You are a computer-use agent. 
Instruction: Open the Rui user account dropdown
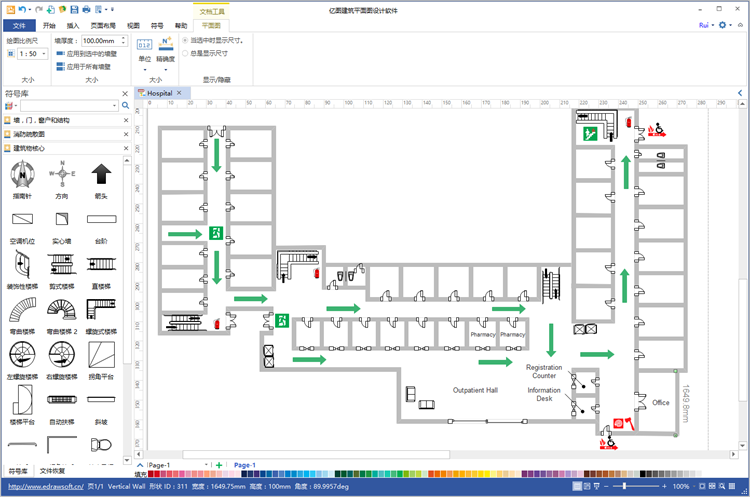point(707,25)
